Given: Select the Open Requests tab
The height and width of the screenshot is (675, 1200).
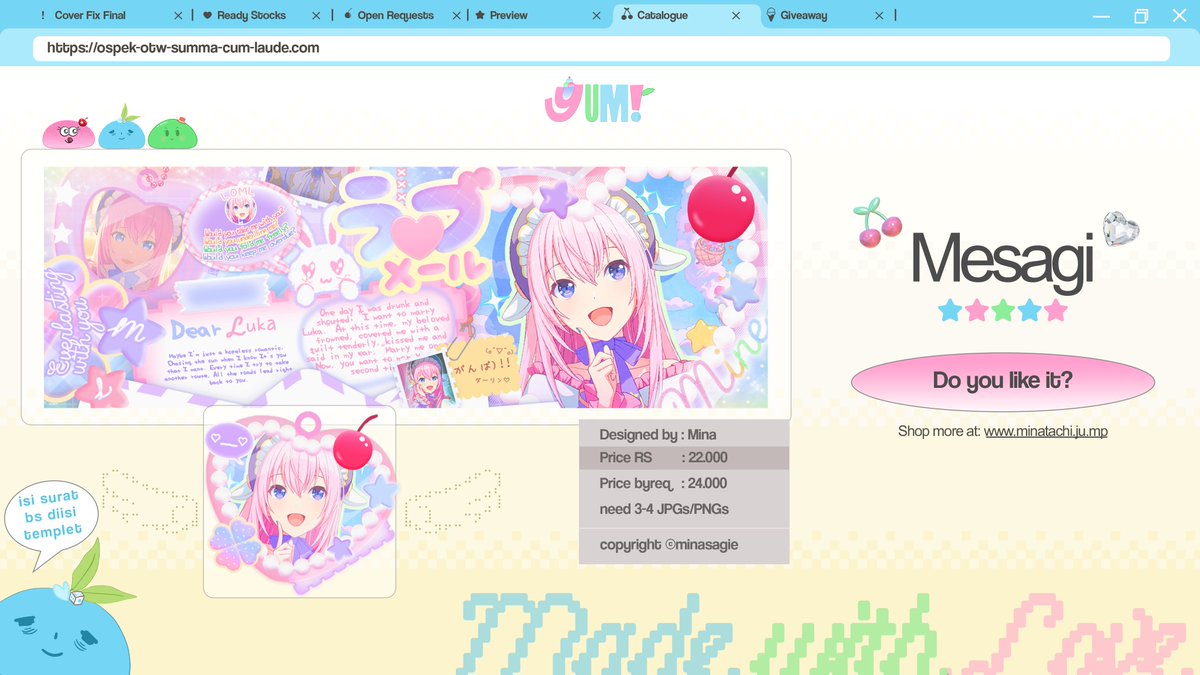Looking at the screenshot, I should [395, 16].
